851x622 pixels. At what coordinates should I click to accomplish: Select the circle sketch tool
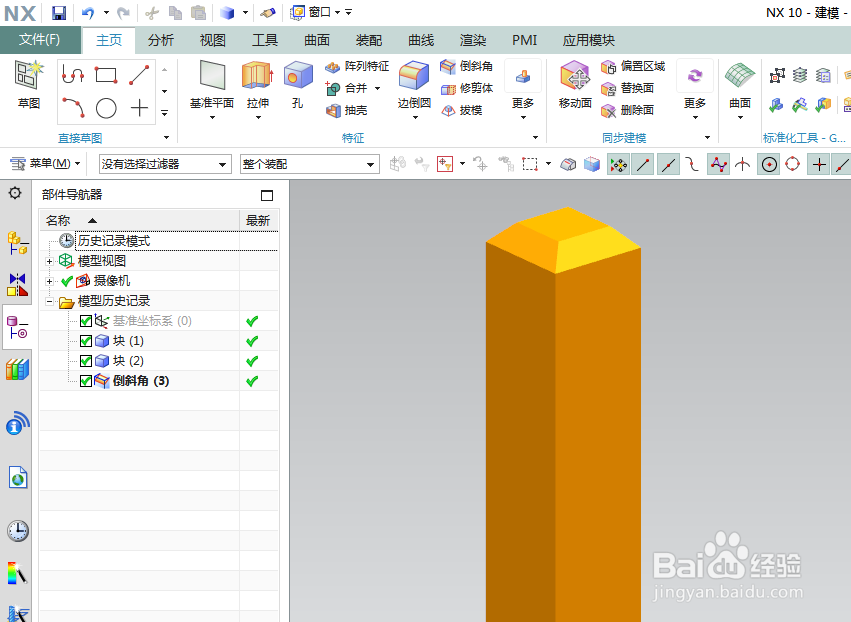(106, 108)
